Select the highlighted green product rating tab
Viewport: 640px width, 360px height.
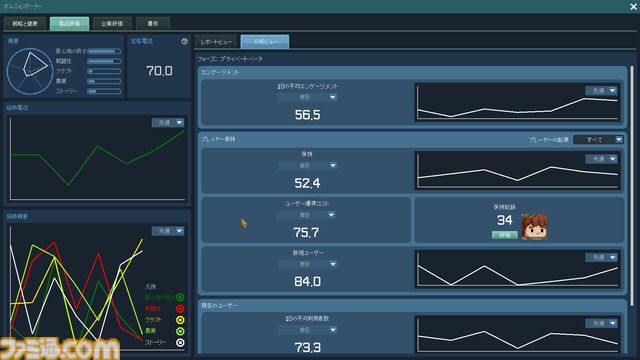tap(69, 24)
